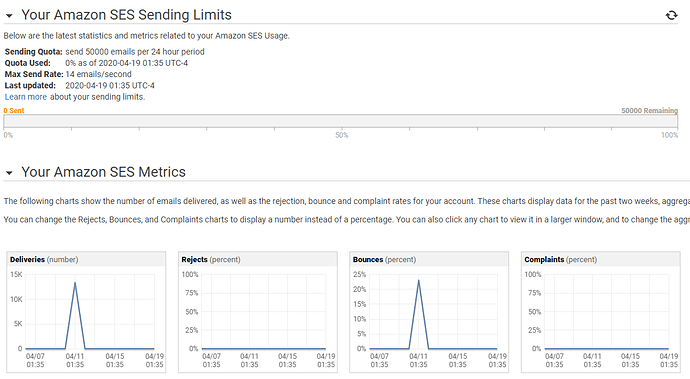Image resolution: width=690 pixels, height=379 pixels.
Task: Collapse Your Amazon SES Metrics section
Action: click(9, 173)
